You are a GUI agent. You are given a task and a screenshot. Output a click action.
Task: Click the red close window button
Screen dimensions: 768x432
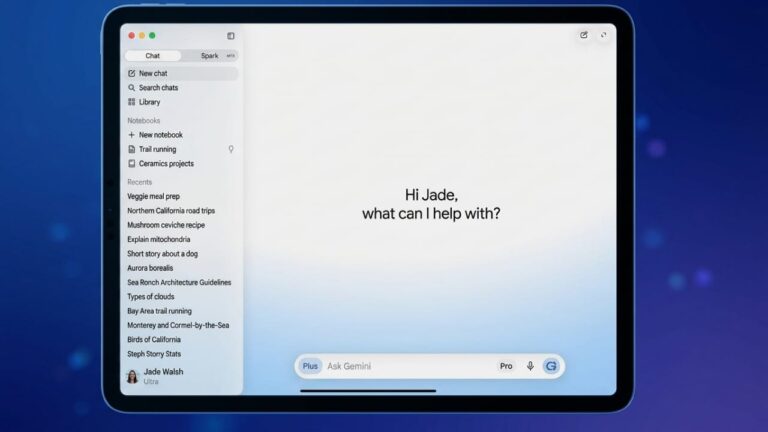(x=131, y=36)
